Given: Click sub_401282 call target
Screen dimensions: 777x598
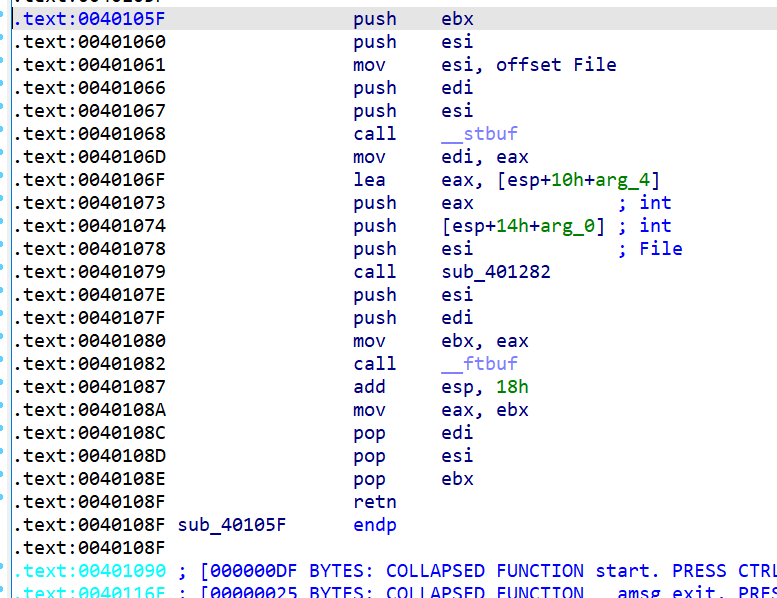Looking at the screenshot, I should pyautogui.click(x=496, y=272).
